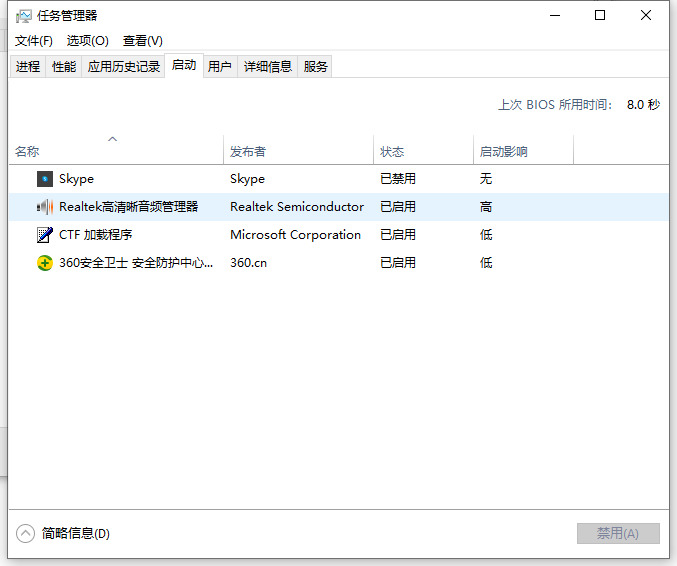Click publisher 360.cn cell

tap(249, 263)
